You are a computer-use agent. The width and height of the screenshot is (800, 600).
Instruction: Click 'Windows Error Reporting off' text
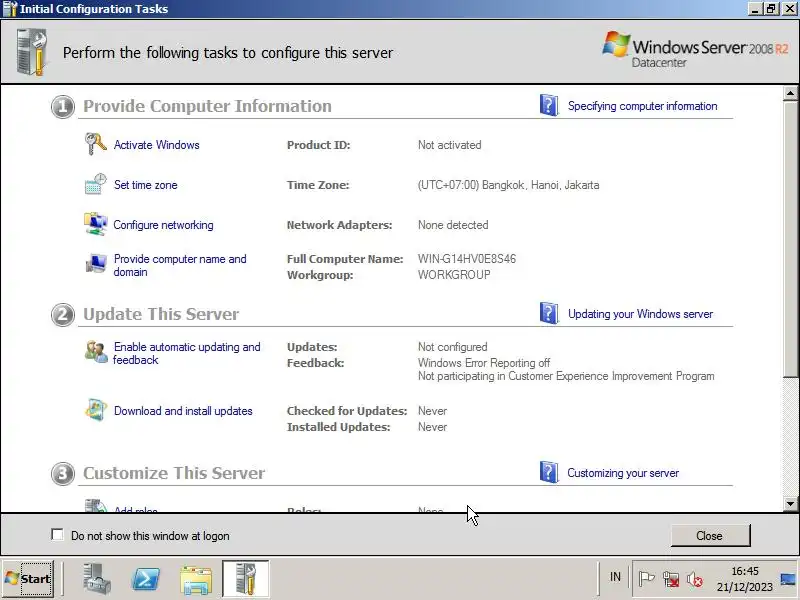pos(484,363)
